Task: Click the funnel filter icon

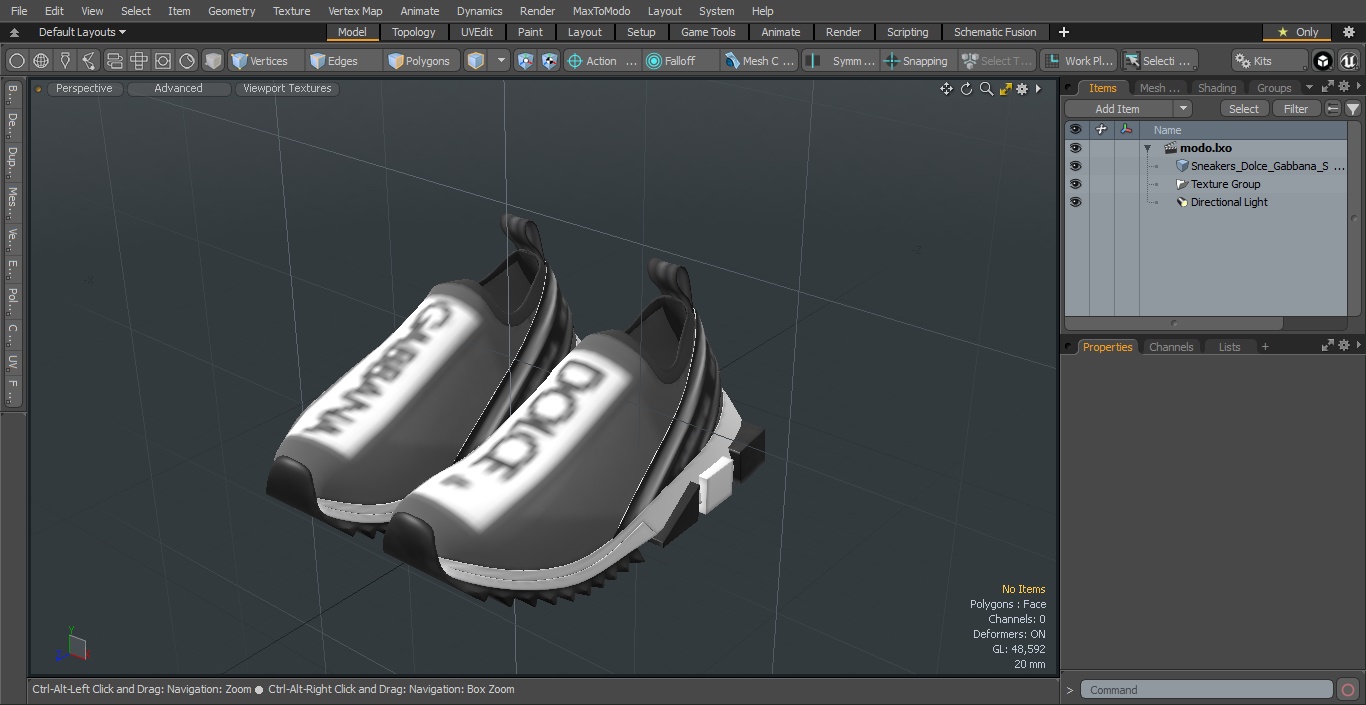Action: click(x=1352, y=109)
